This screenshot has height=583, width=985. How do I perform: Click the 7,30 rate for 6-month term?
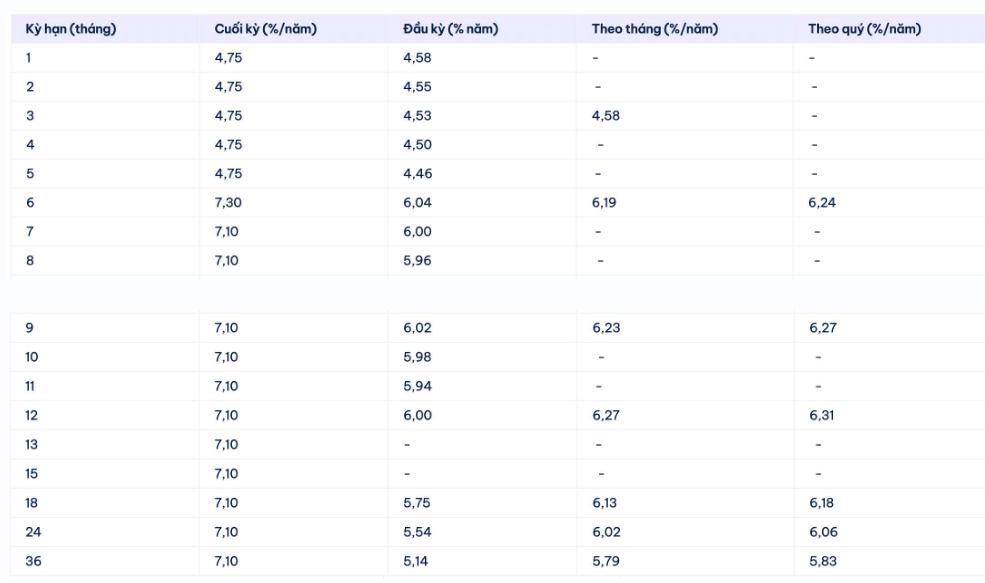(x=228, y=203)
